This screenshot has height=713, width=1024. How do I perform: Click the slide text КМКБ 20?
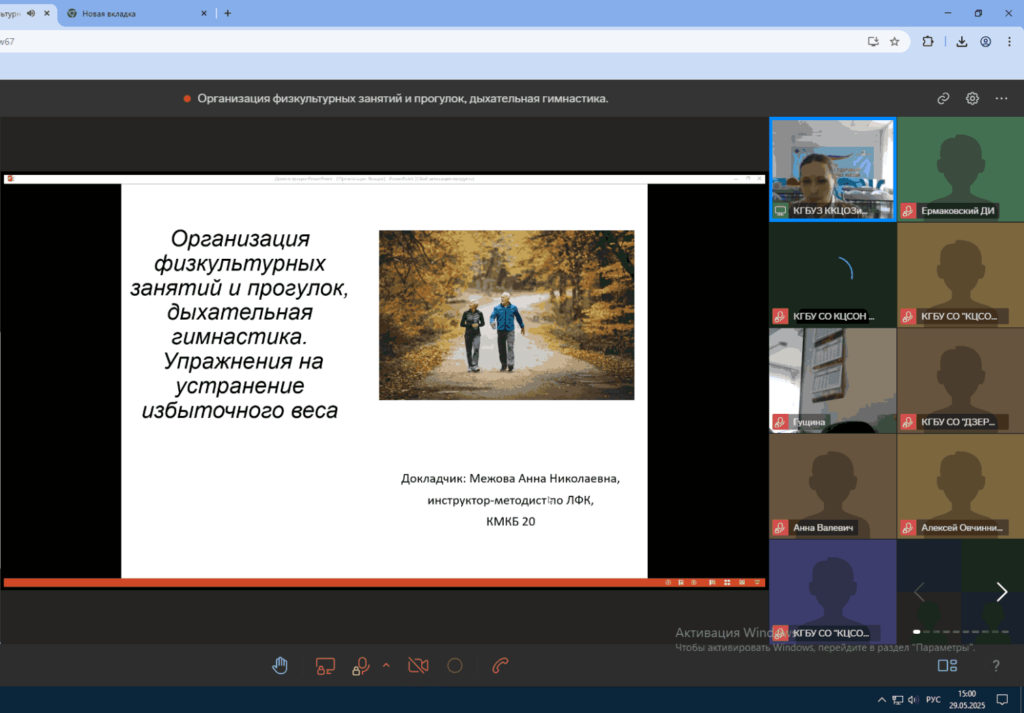pyautogui.click(x=511, y=522)
